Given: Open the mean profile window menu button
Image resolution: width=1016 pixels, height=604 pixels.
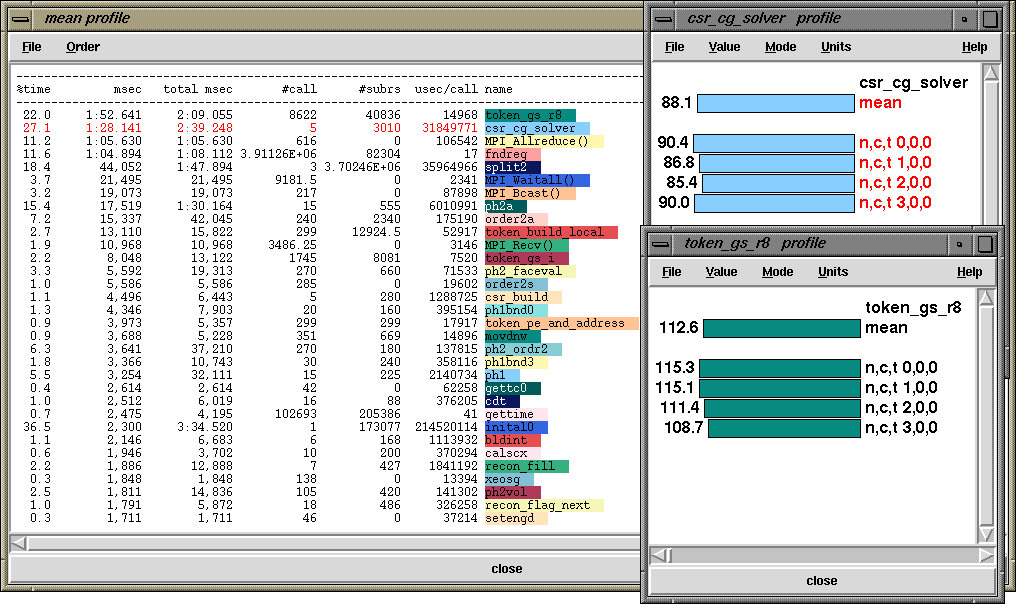Looking at the screenshot, I should pyautogui.click(x=21, y=19).
